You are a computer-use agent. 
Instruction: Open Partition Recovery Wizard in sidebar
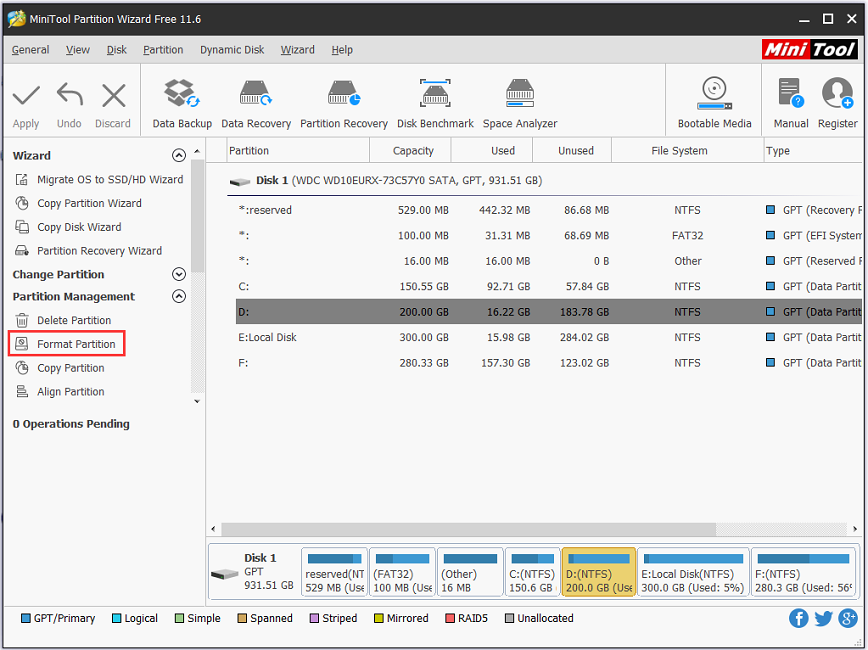click(x=89, y=251)
